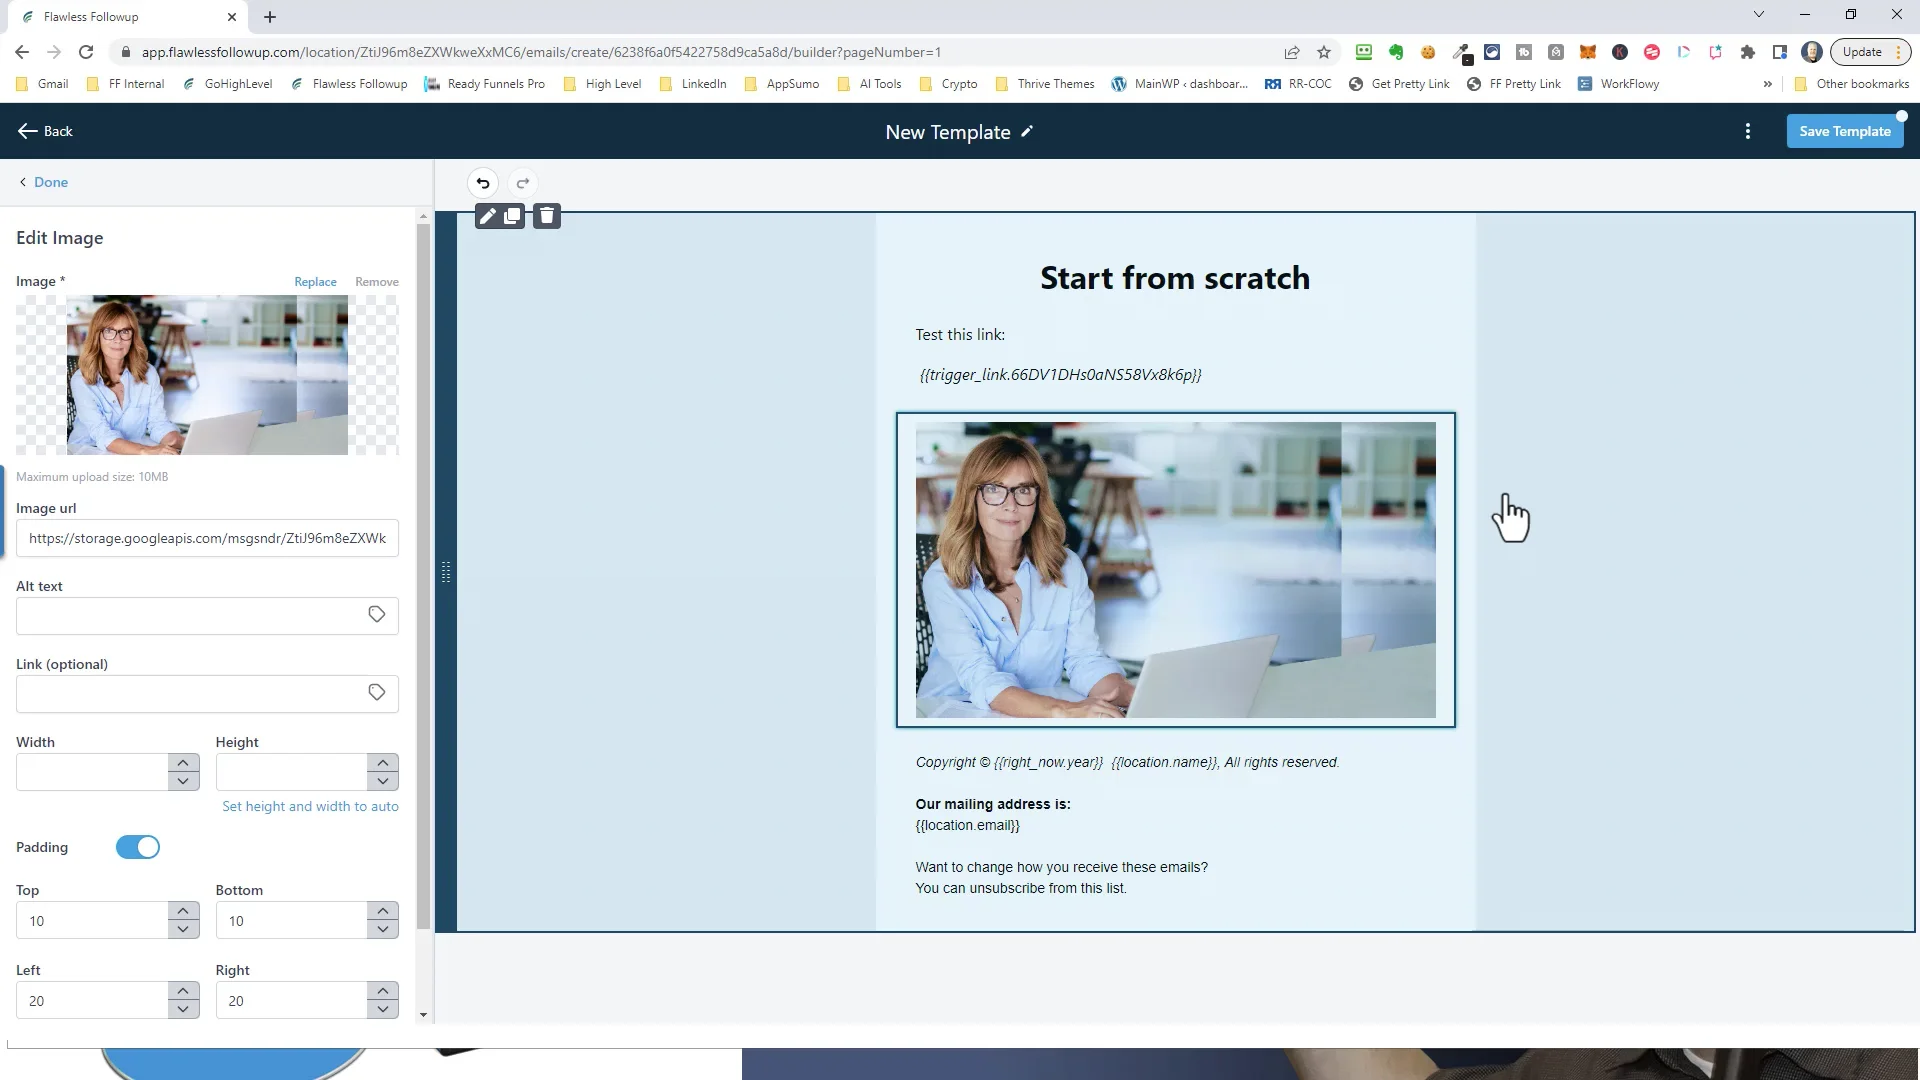The width and height of the screenshot is (1920, 1080).
Task: Click Remove to delete the image
Action: [377, 282]
